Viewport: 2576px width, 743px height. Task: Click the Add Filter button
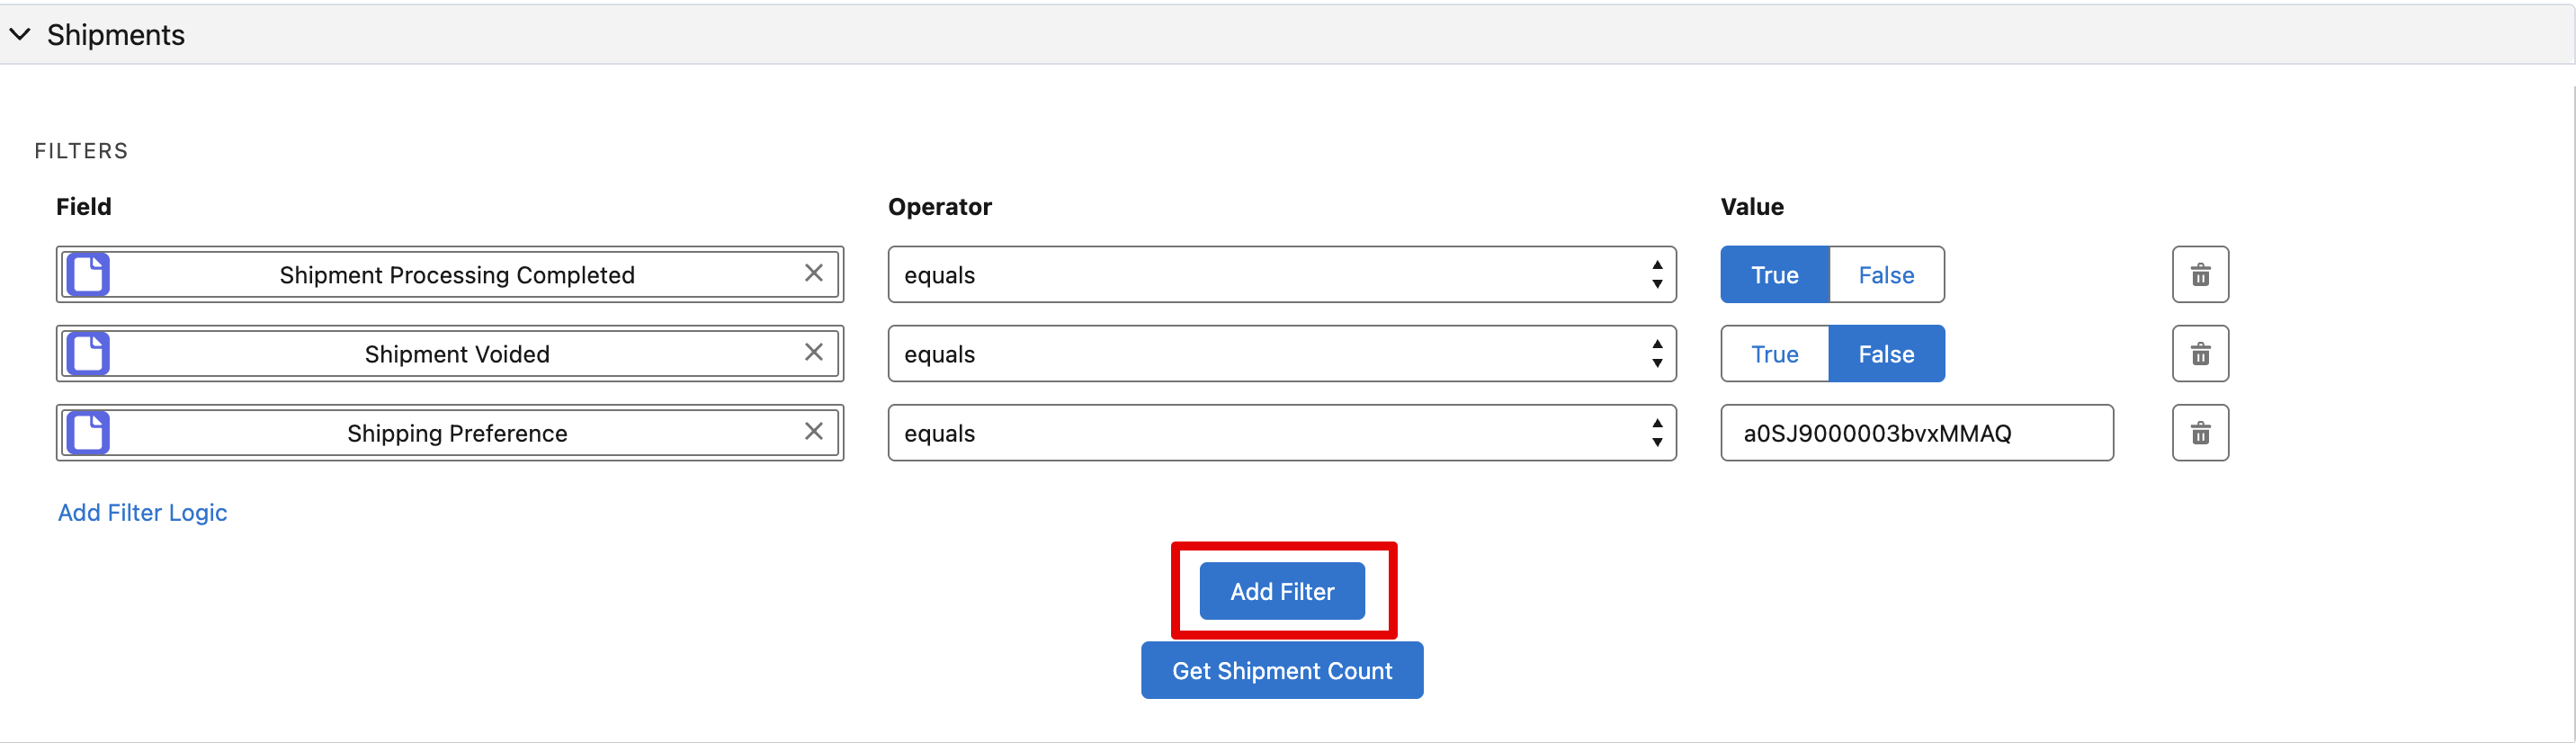pyautogui.click(x=1281, y=591)
